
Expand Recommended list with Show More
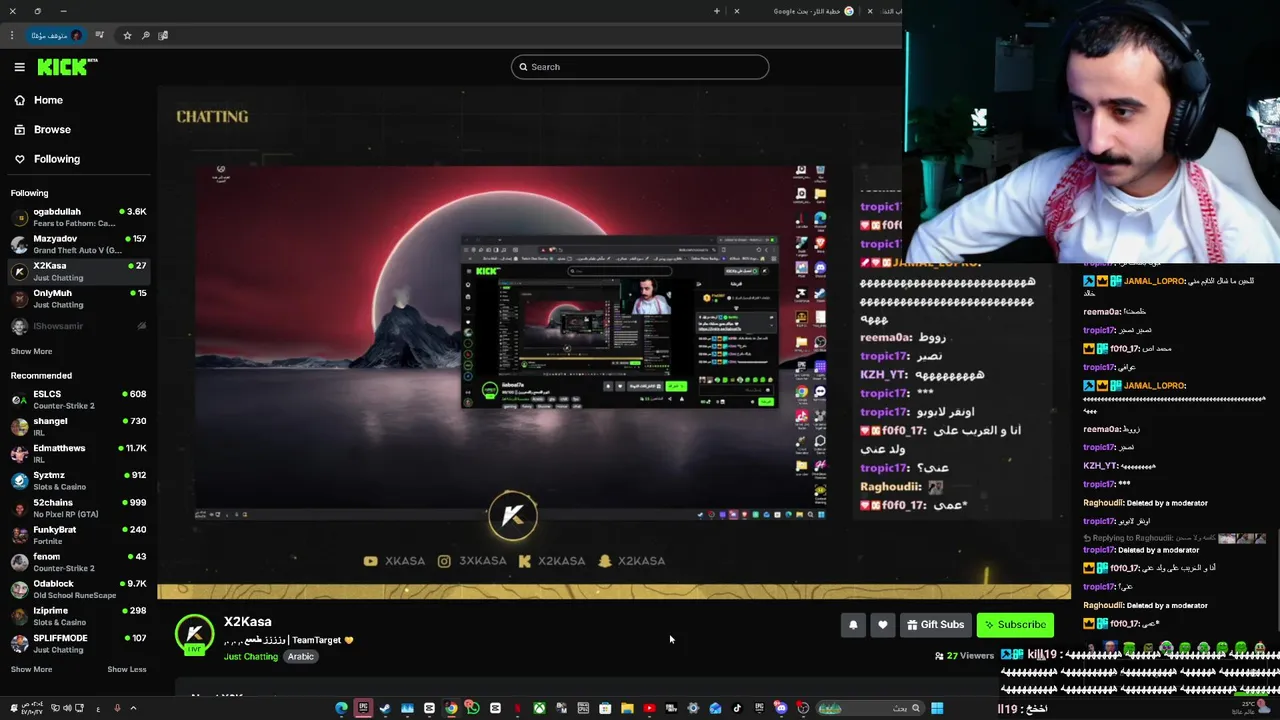31,669
